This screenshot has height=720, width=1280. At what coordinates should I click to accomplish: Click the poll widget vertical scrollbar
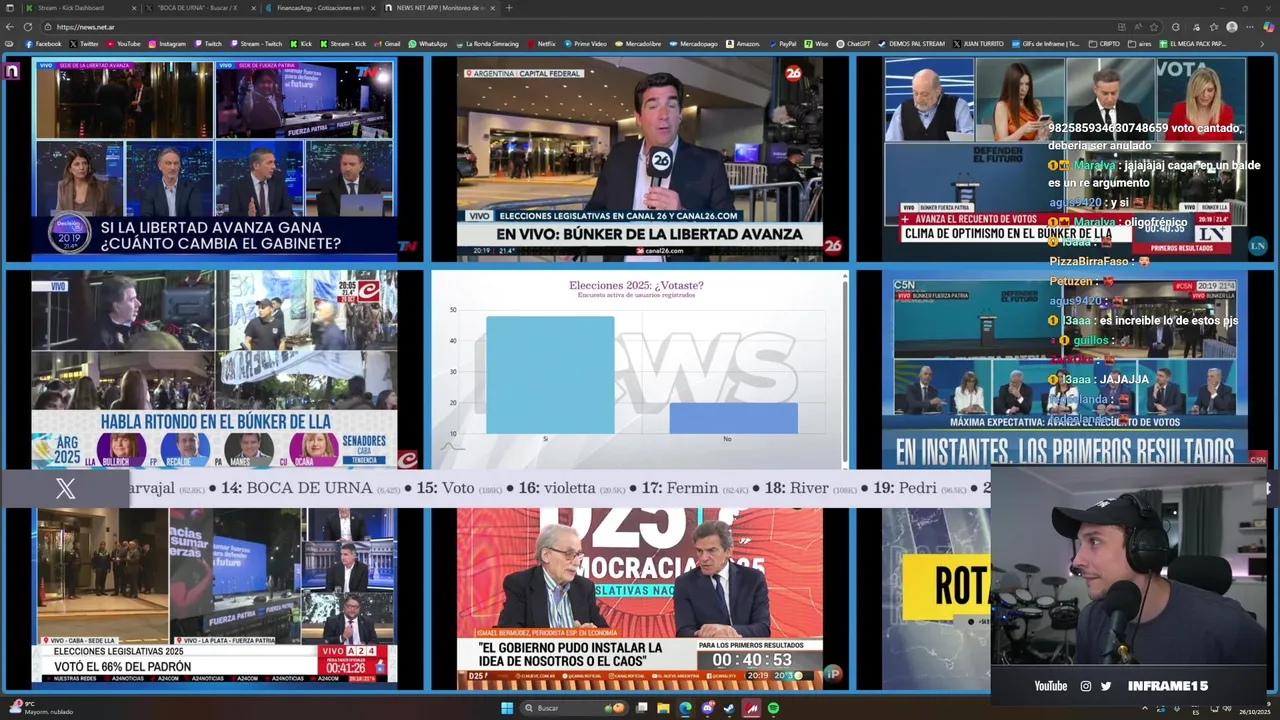click(x=845, y=370)
